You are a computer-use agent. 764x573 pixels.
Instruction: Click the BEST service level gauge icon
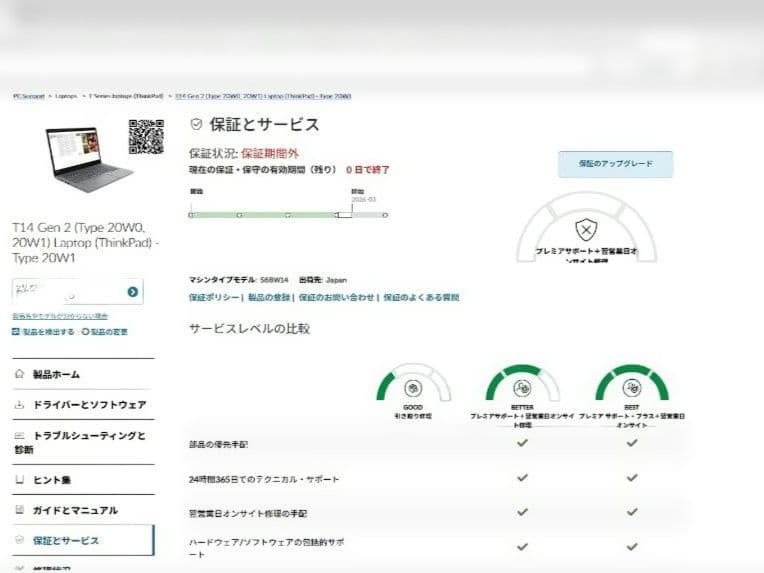(632, 388)
